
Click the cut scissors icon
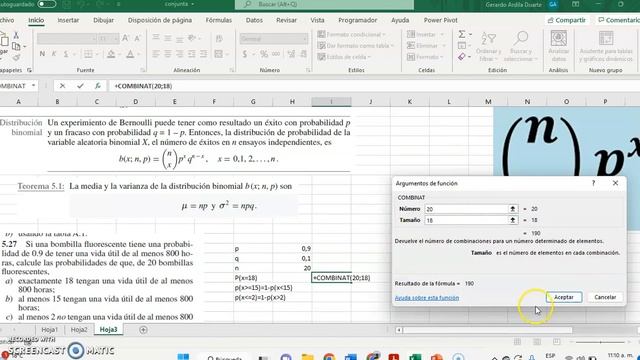point(16,36)
